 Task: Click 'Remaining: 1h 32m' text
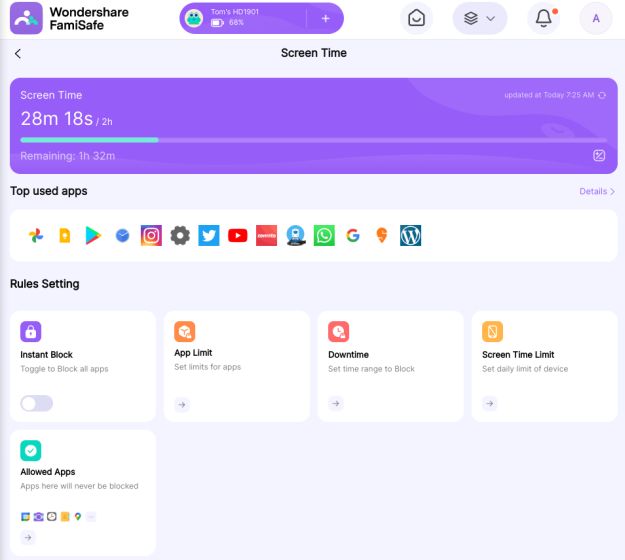click(68, 156)
